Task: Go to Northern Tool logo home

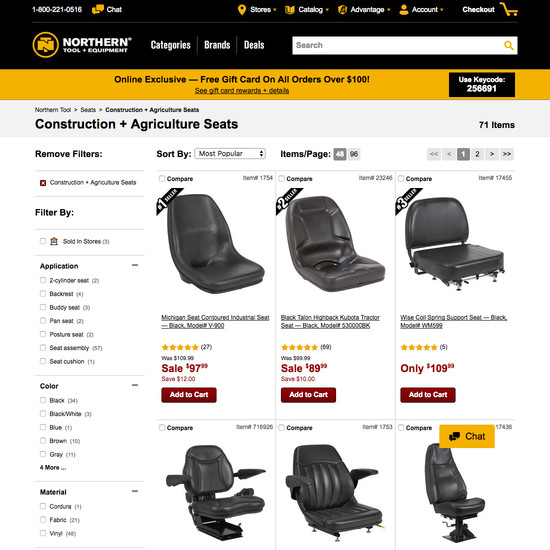Action: click(82, 45)
